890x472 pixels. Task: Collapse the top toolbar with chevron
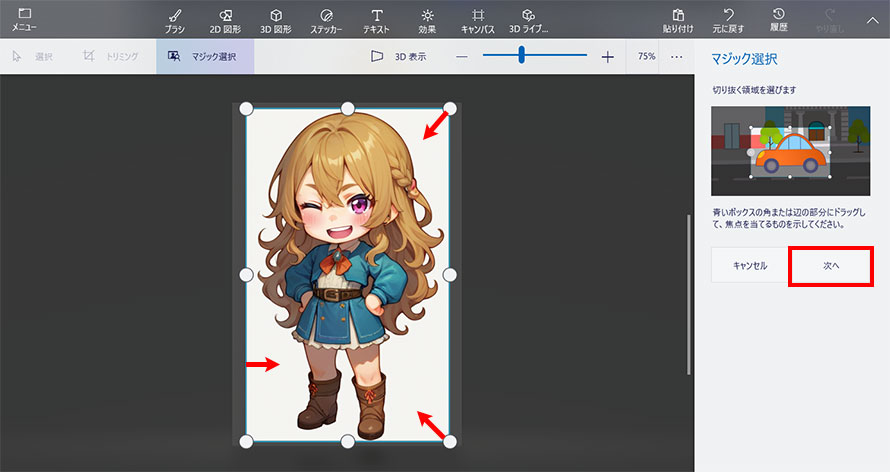pyautogui.click(x=872, y=20)
